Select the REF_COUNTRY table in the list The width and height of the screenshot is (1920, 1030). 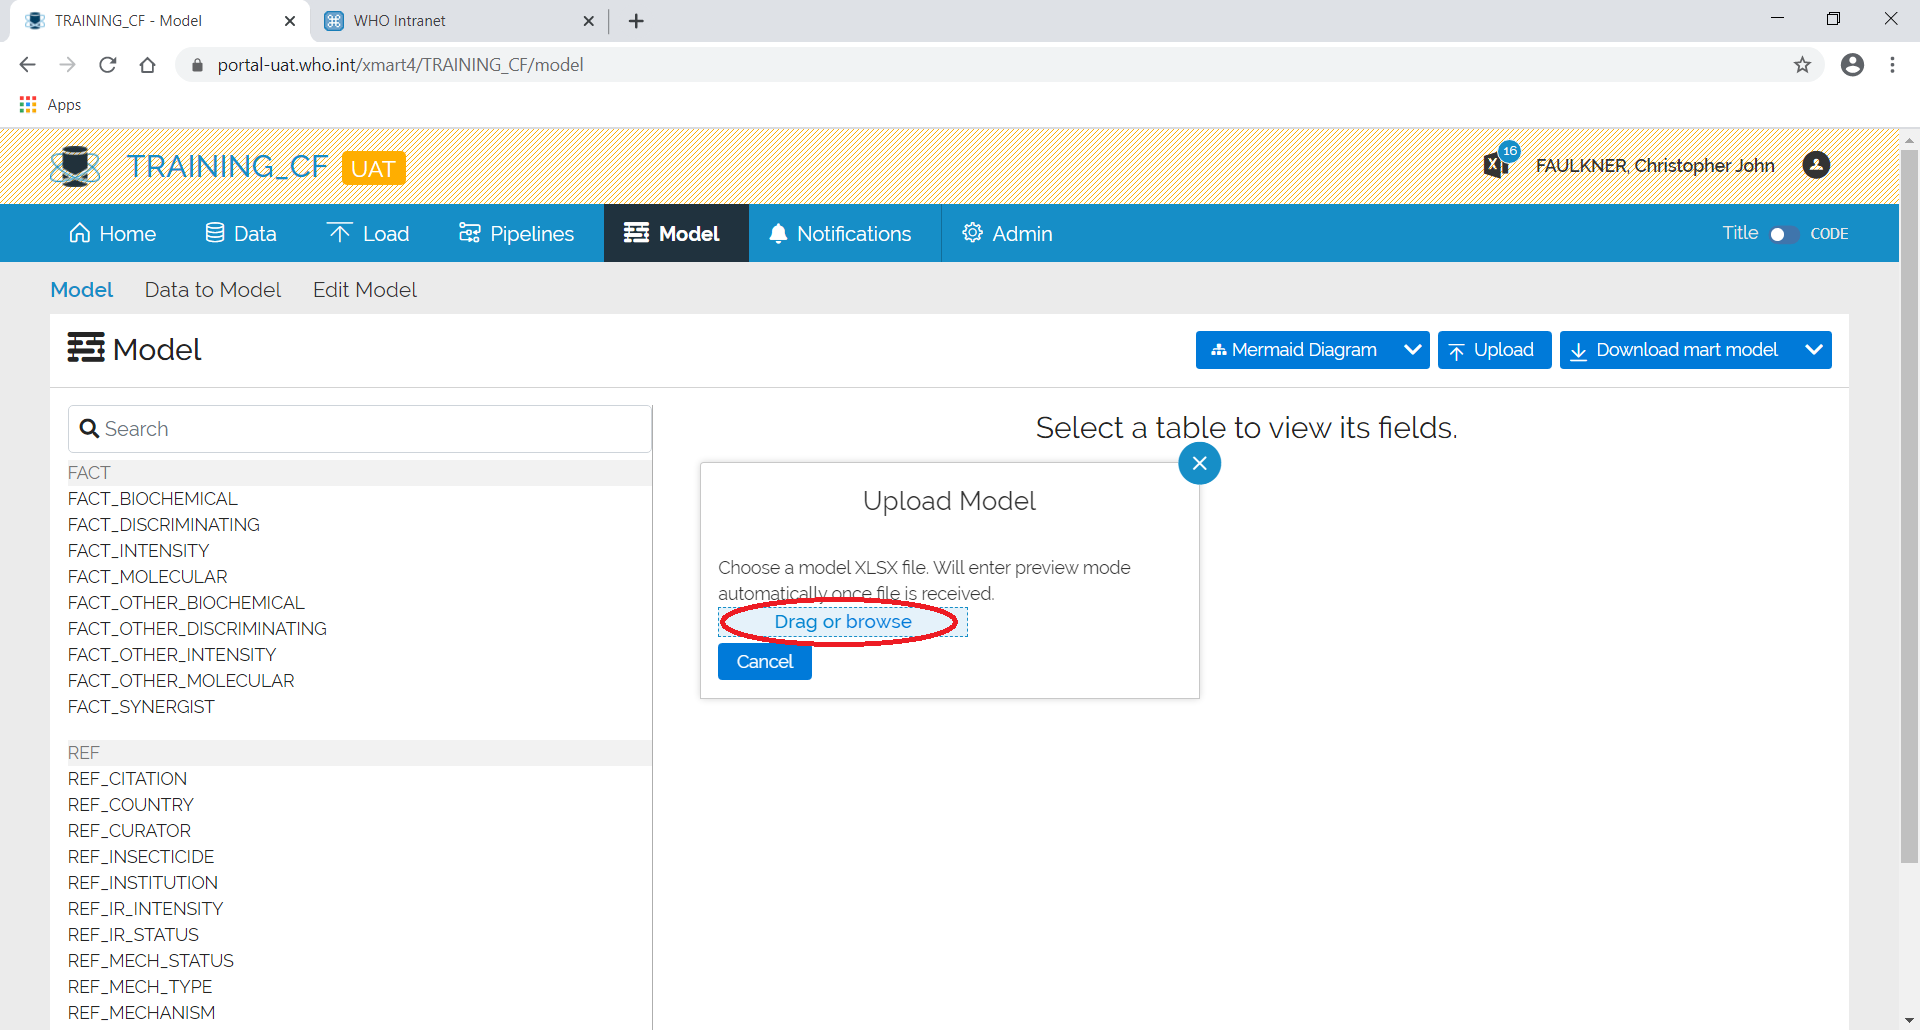tap(130, 804)
